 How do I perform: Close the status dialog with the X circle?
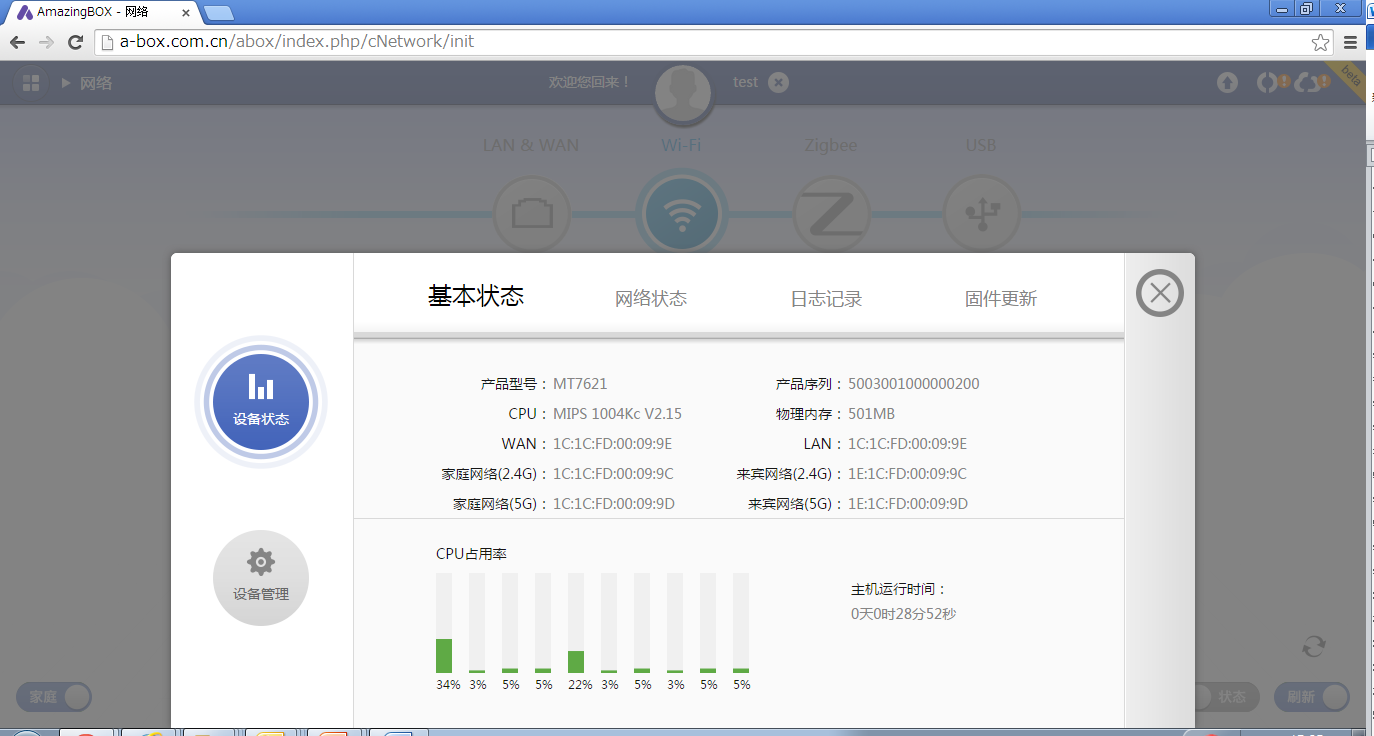(1159, 293)
